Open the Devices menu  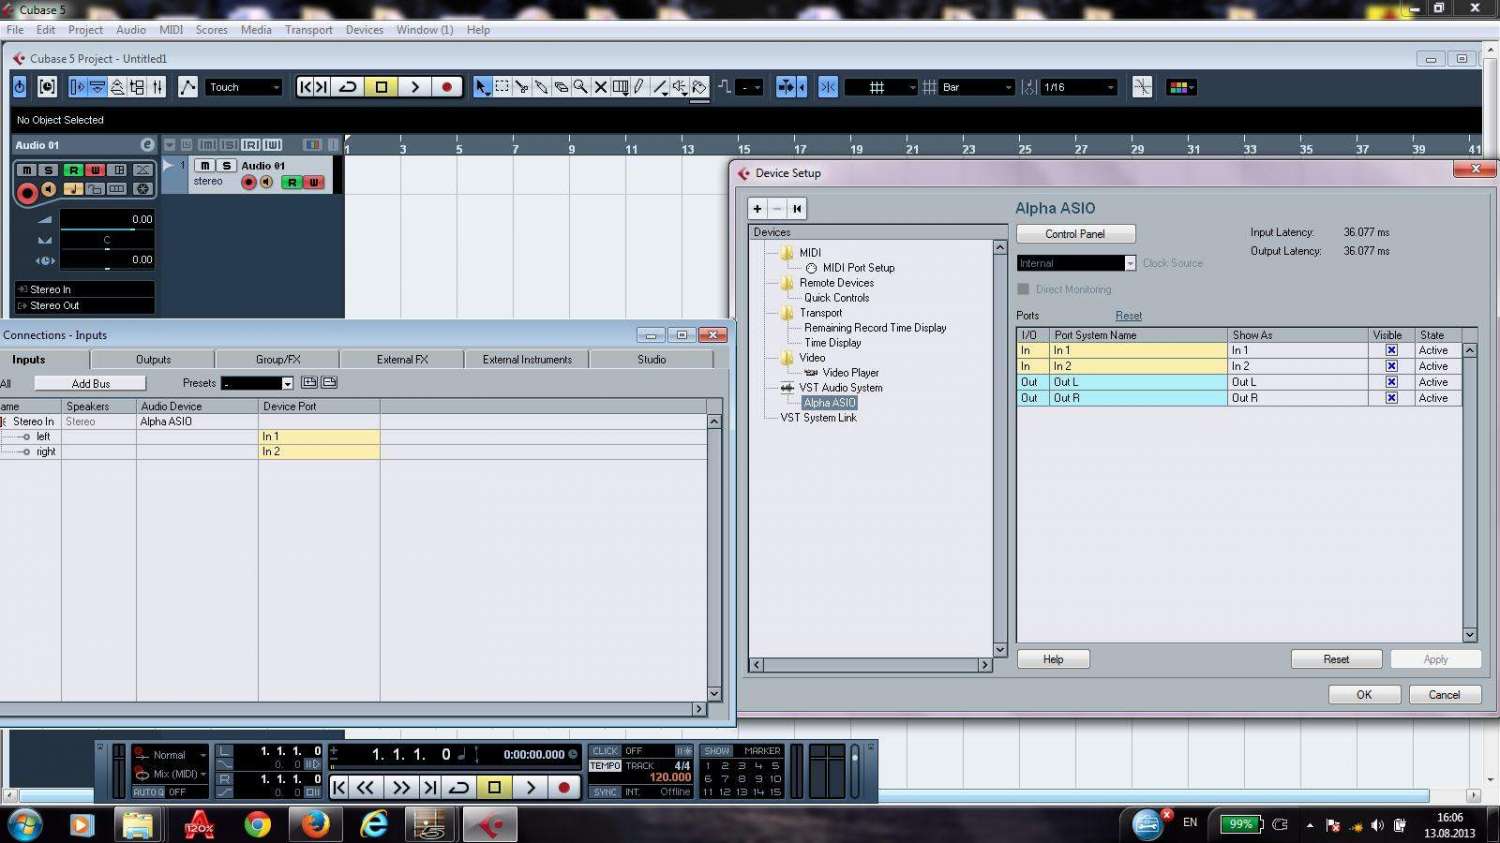tap(364, 30)
